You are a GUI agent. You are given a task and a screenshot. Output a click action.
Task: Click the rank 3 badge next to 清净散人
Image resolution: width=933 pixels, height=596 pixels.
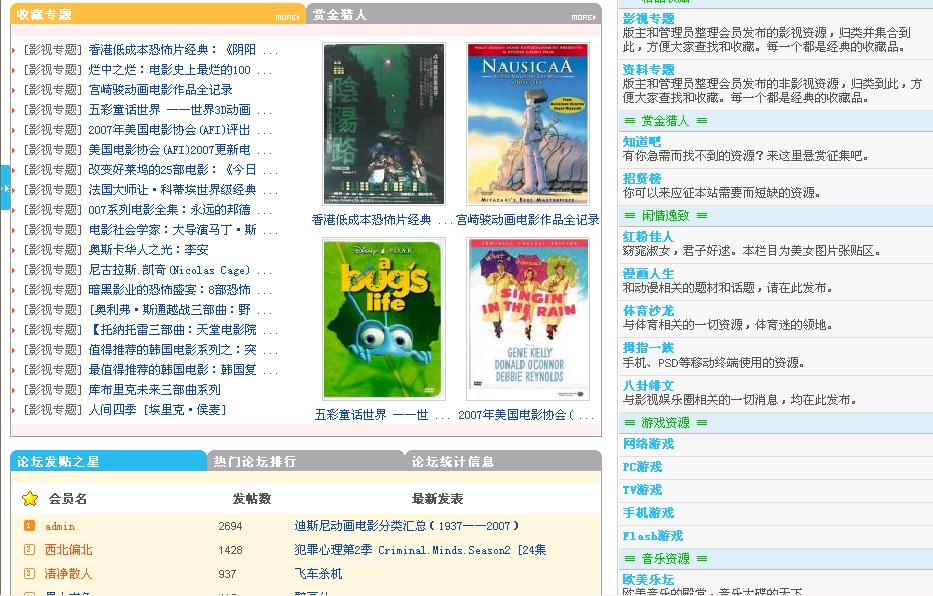[29, 573]
